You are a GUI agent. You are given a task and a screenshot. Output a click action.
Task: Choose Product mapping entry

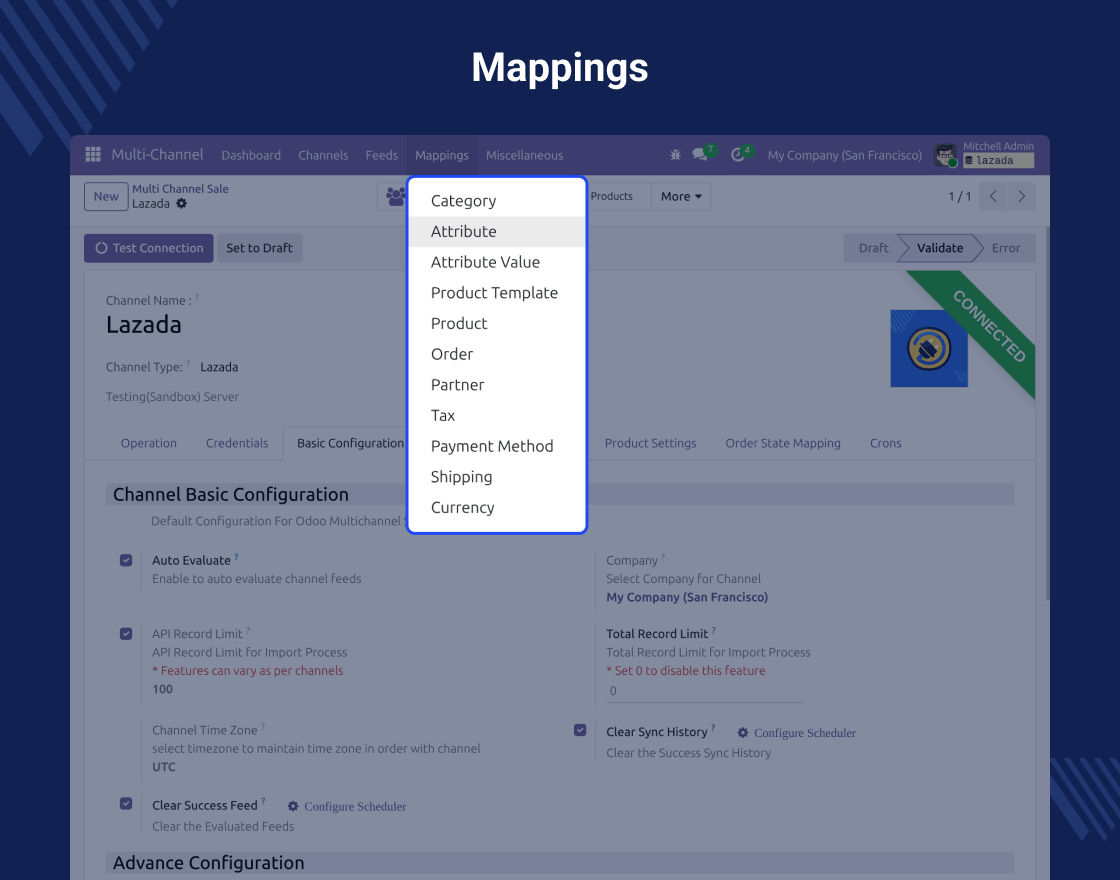click(x=497, y=324)
